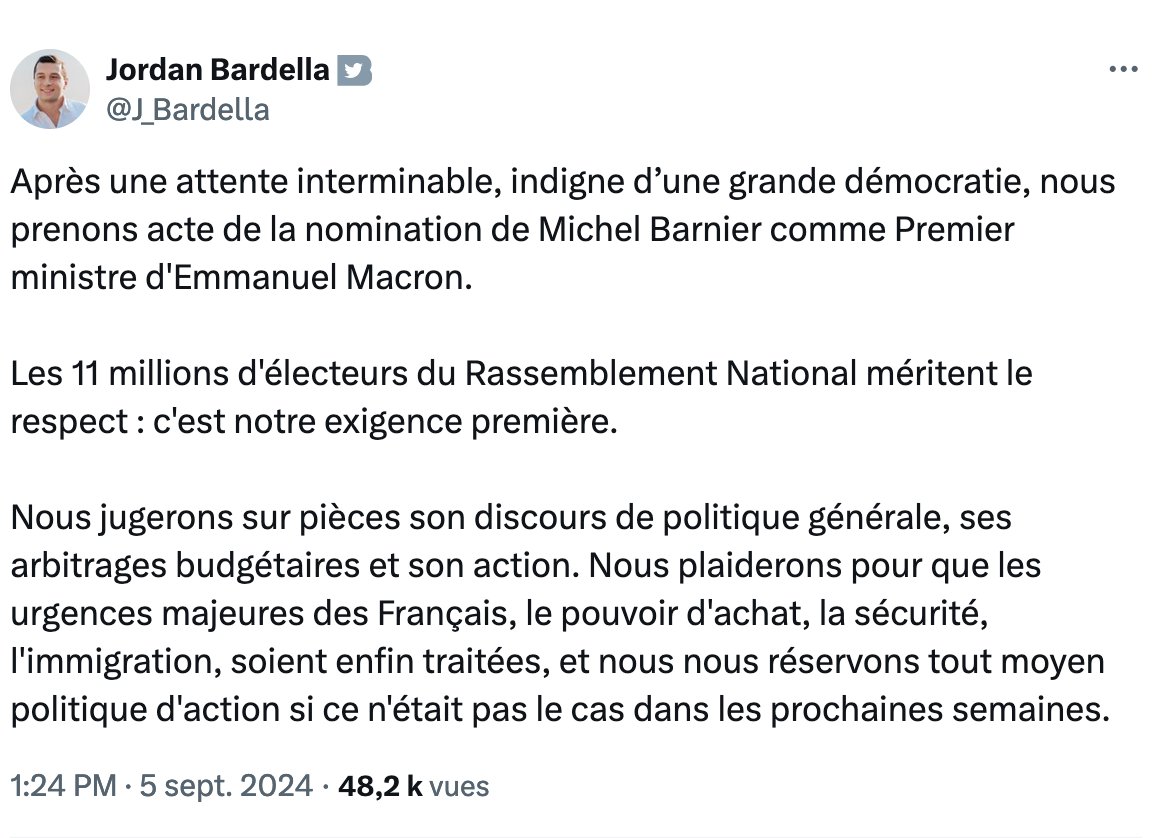Screen dimensions: 1160x838
Task: Click Rassemblement National in the tweet text
Action: pos(661,373)
